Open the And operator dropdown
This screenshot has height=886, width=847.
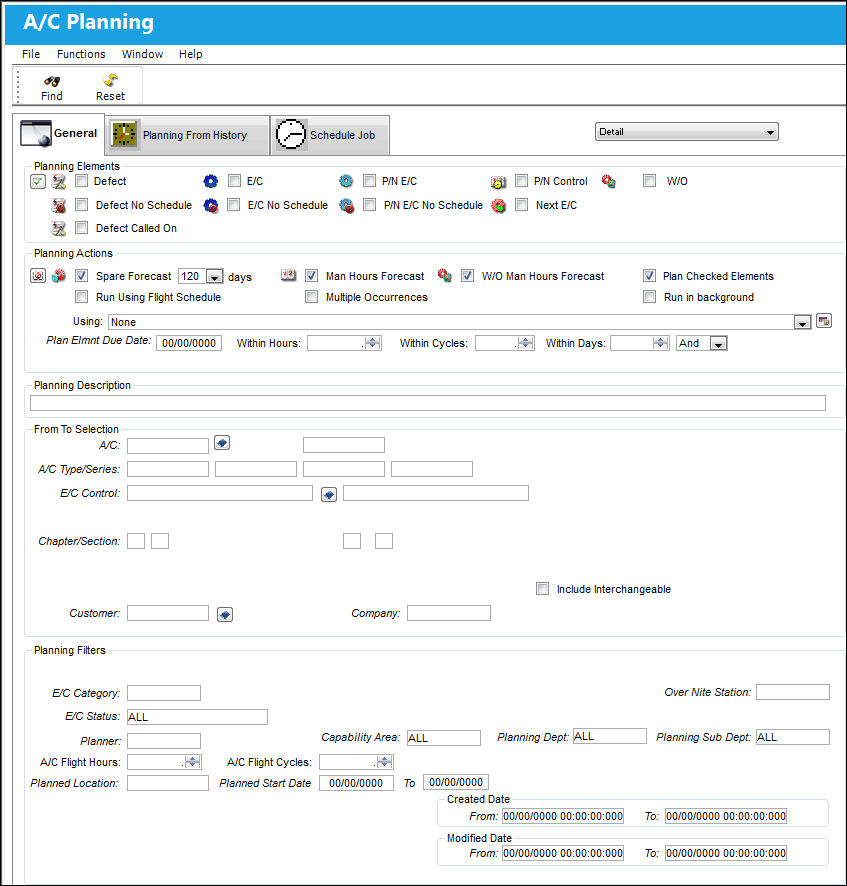pos(718,344)
